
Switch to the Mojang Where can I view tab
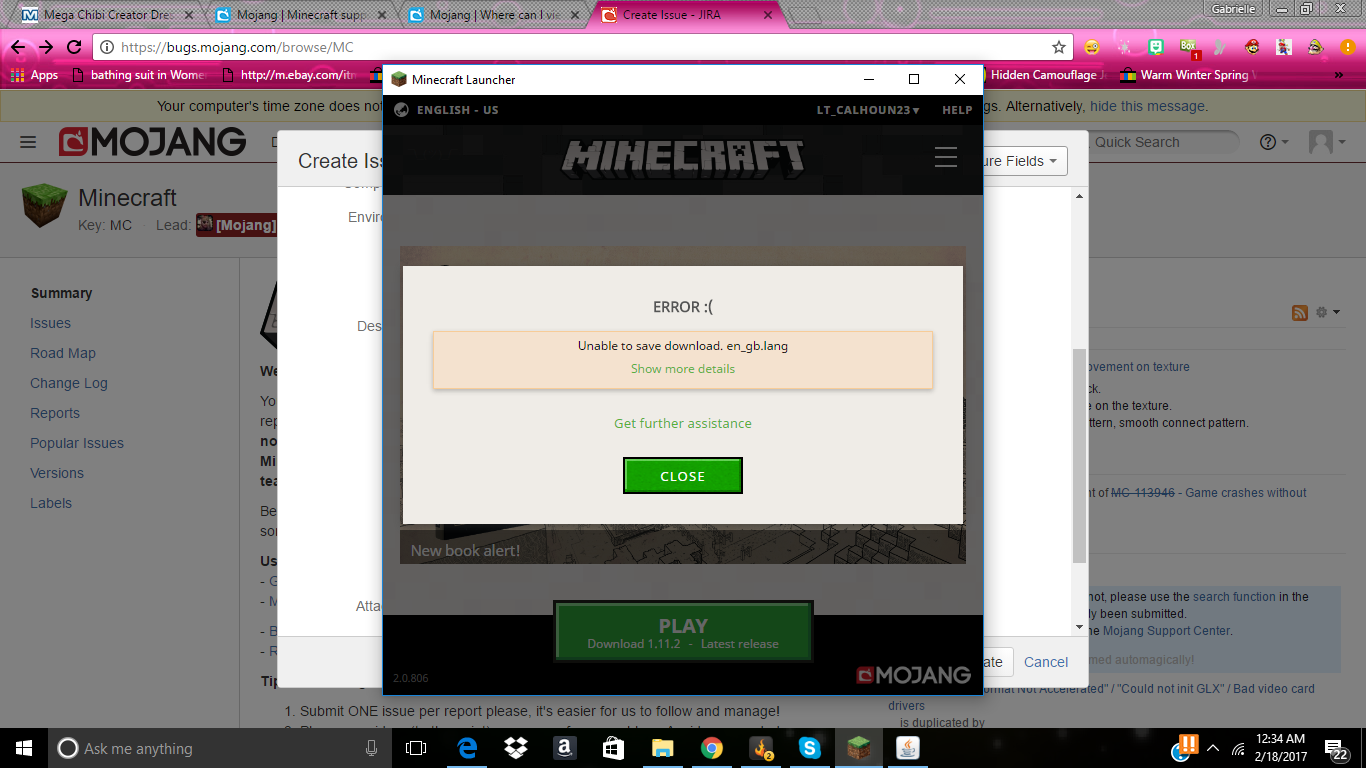click(493, 15)
